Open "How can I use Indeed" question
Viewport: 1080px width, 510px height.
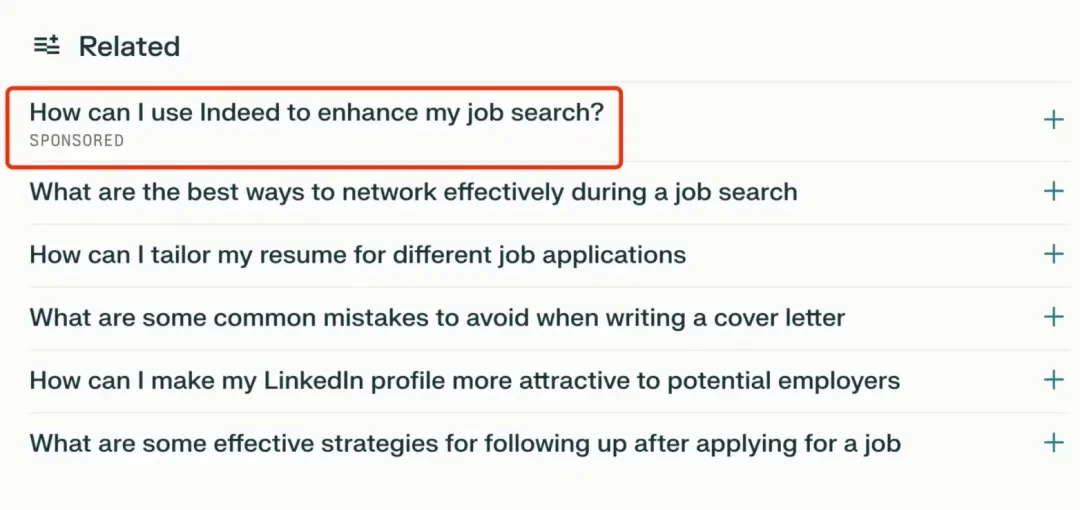pos(316,112)
